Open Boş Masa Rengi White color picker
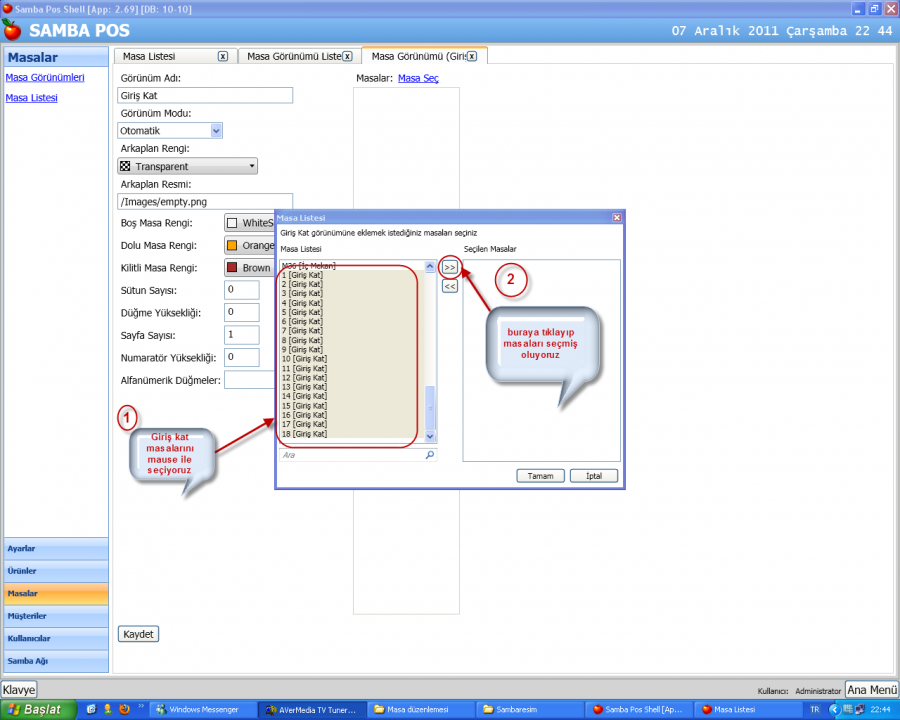The width and height of the screenshot is (900, 720). pos(249,223)
